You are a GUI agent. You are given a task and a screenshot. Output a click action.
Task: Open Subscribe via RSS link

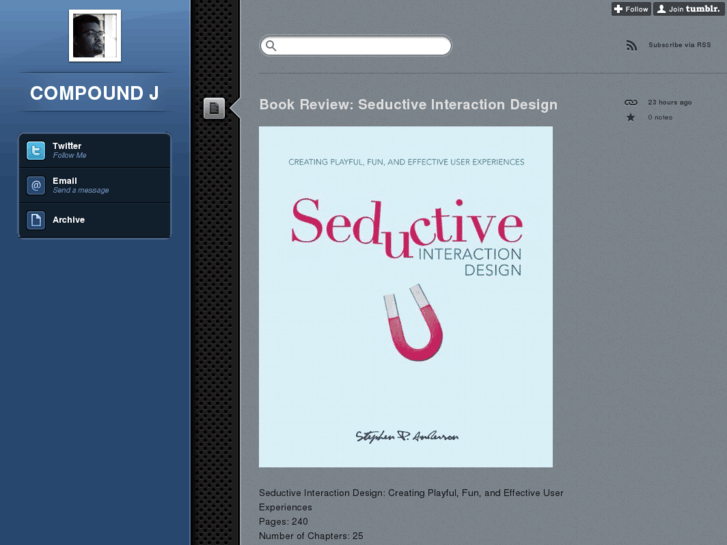coord(679,45)
